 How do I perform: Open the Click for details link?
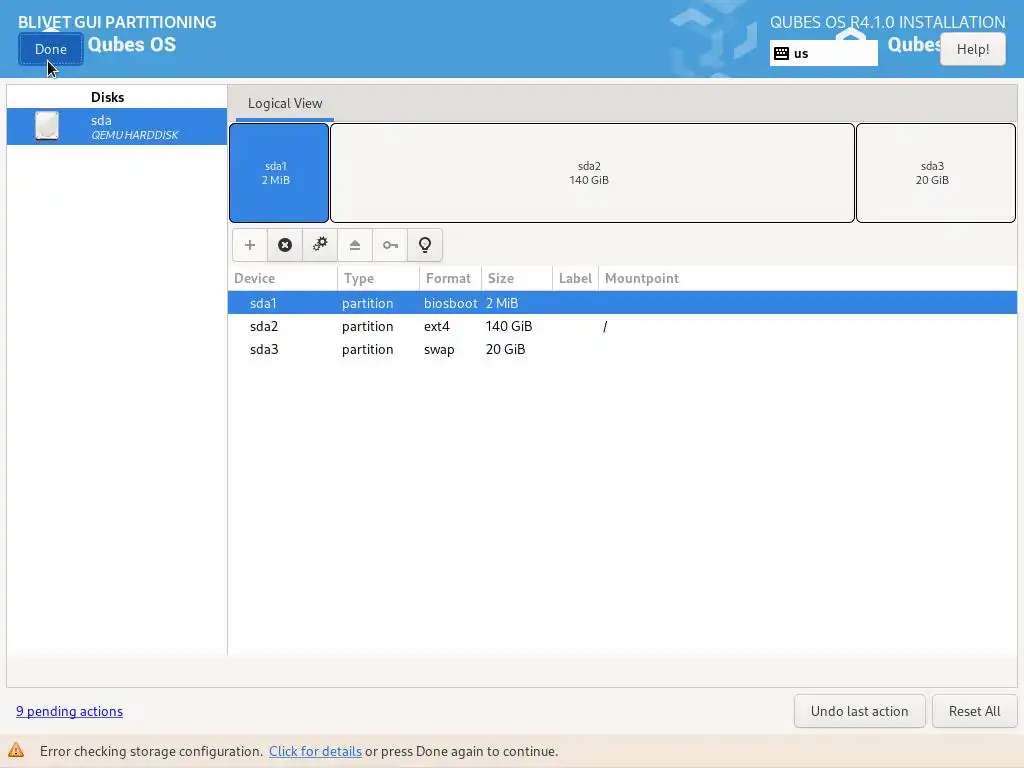point(315,751)
